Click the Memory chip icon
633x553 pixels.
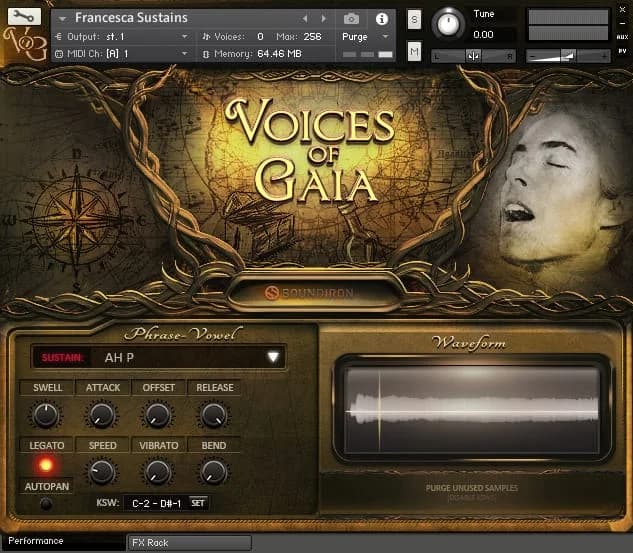[206, 54]
